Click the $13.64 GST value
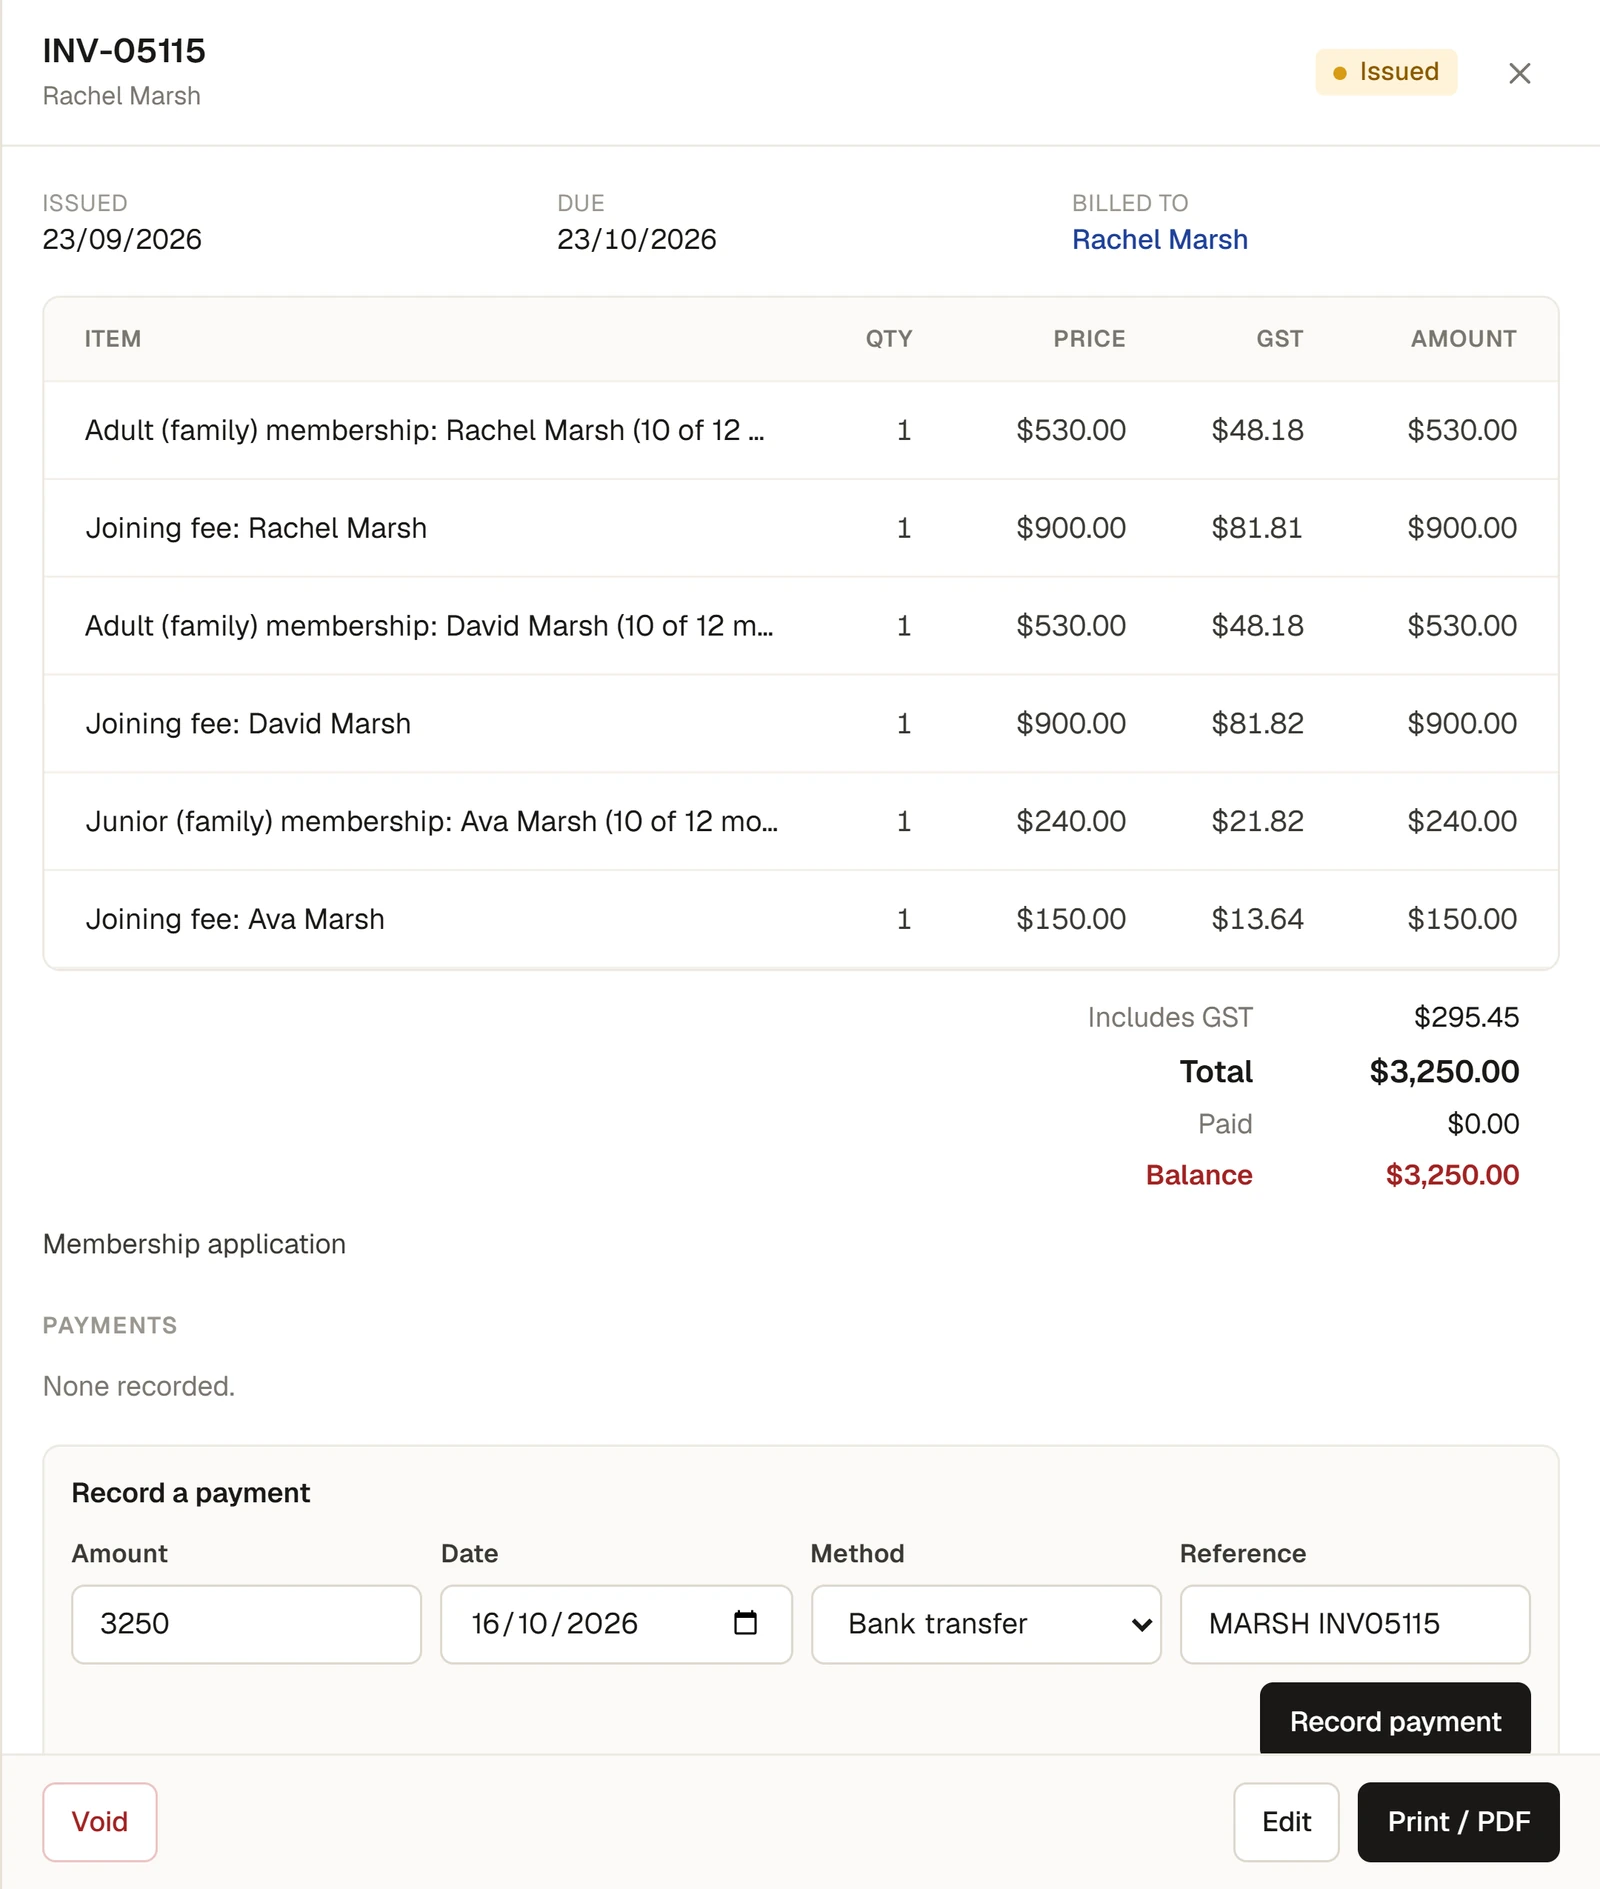This screenshot has width=1600, height=1889. point(1257,919)
